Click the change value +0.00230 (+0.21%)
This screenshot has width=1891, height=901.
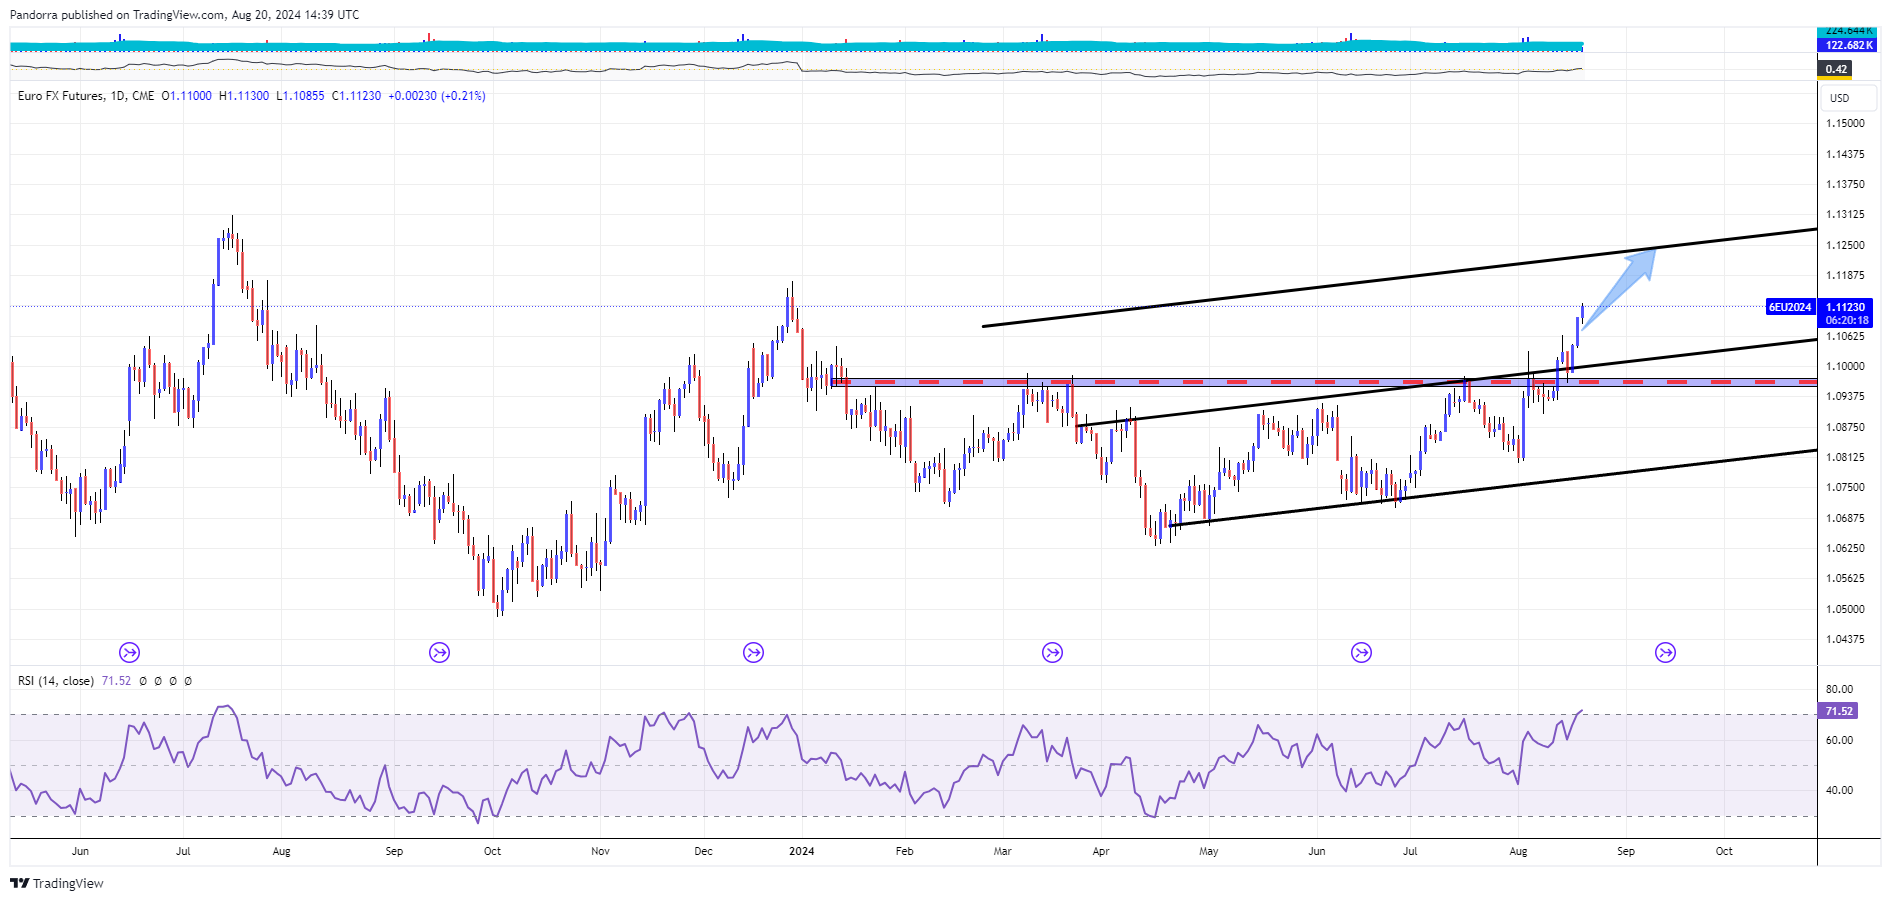[x=437, y=96]
